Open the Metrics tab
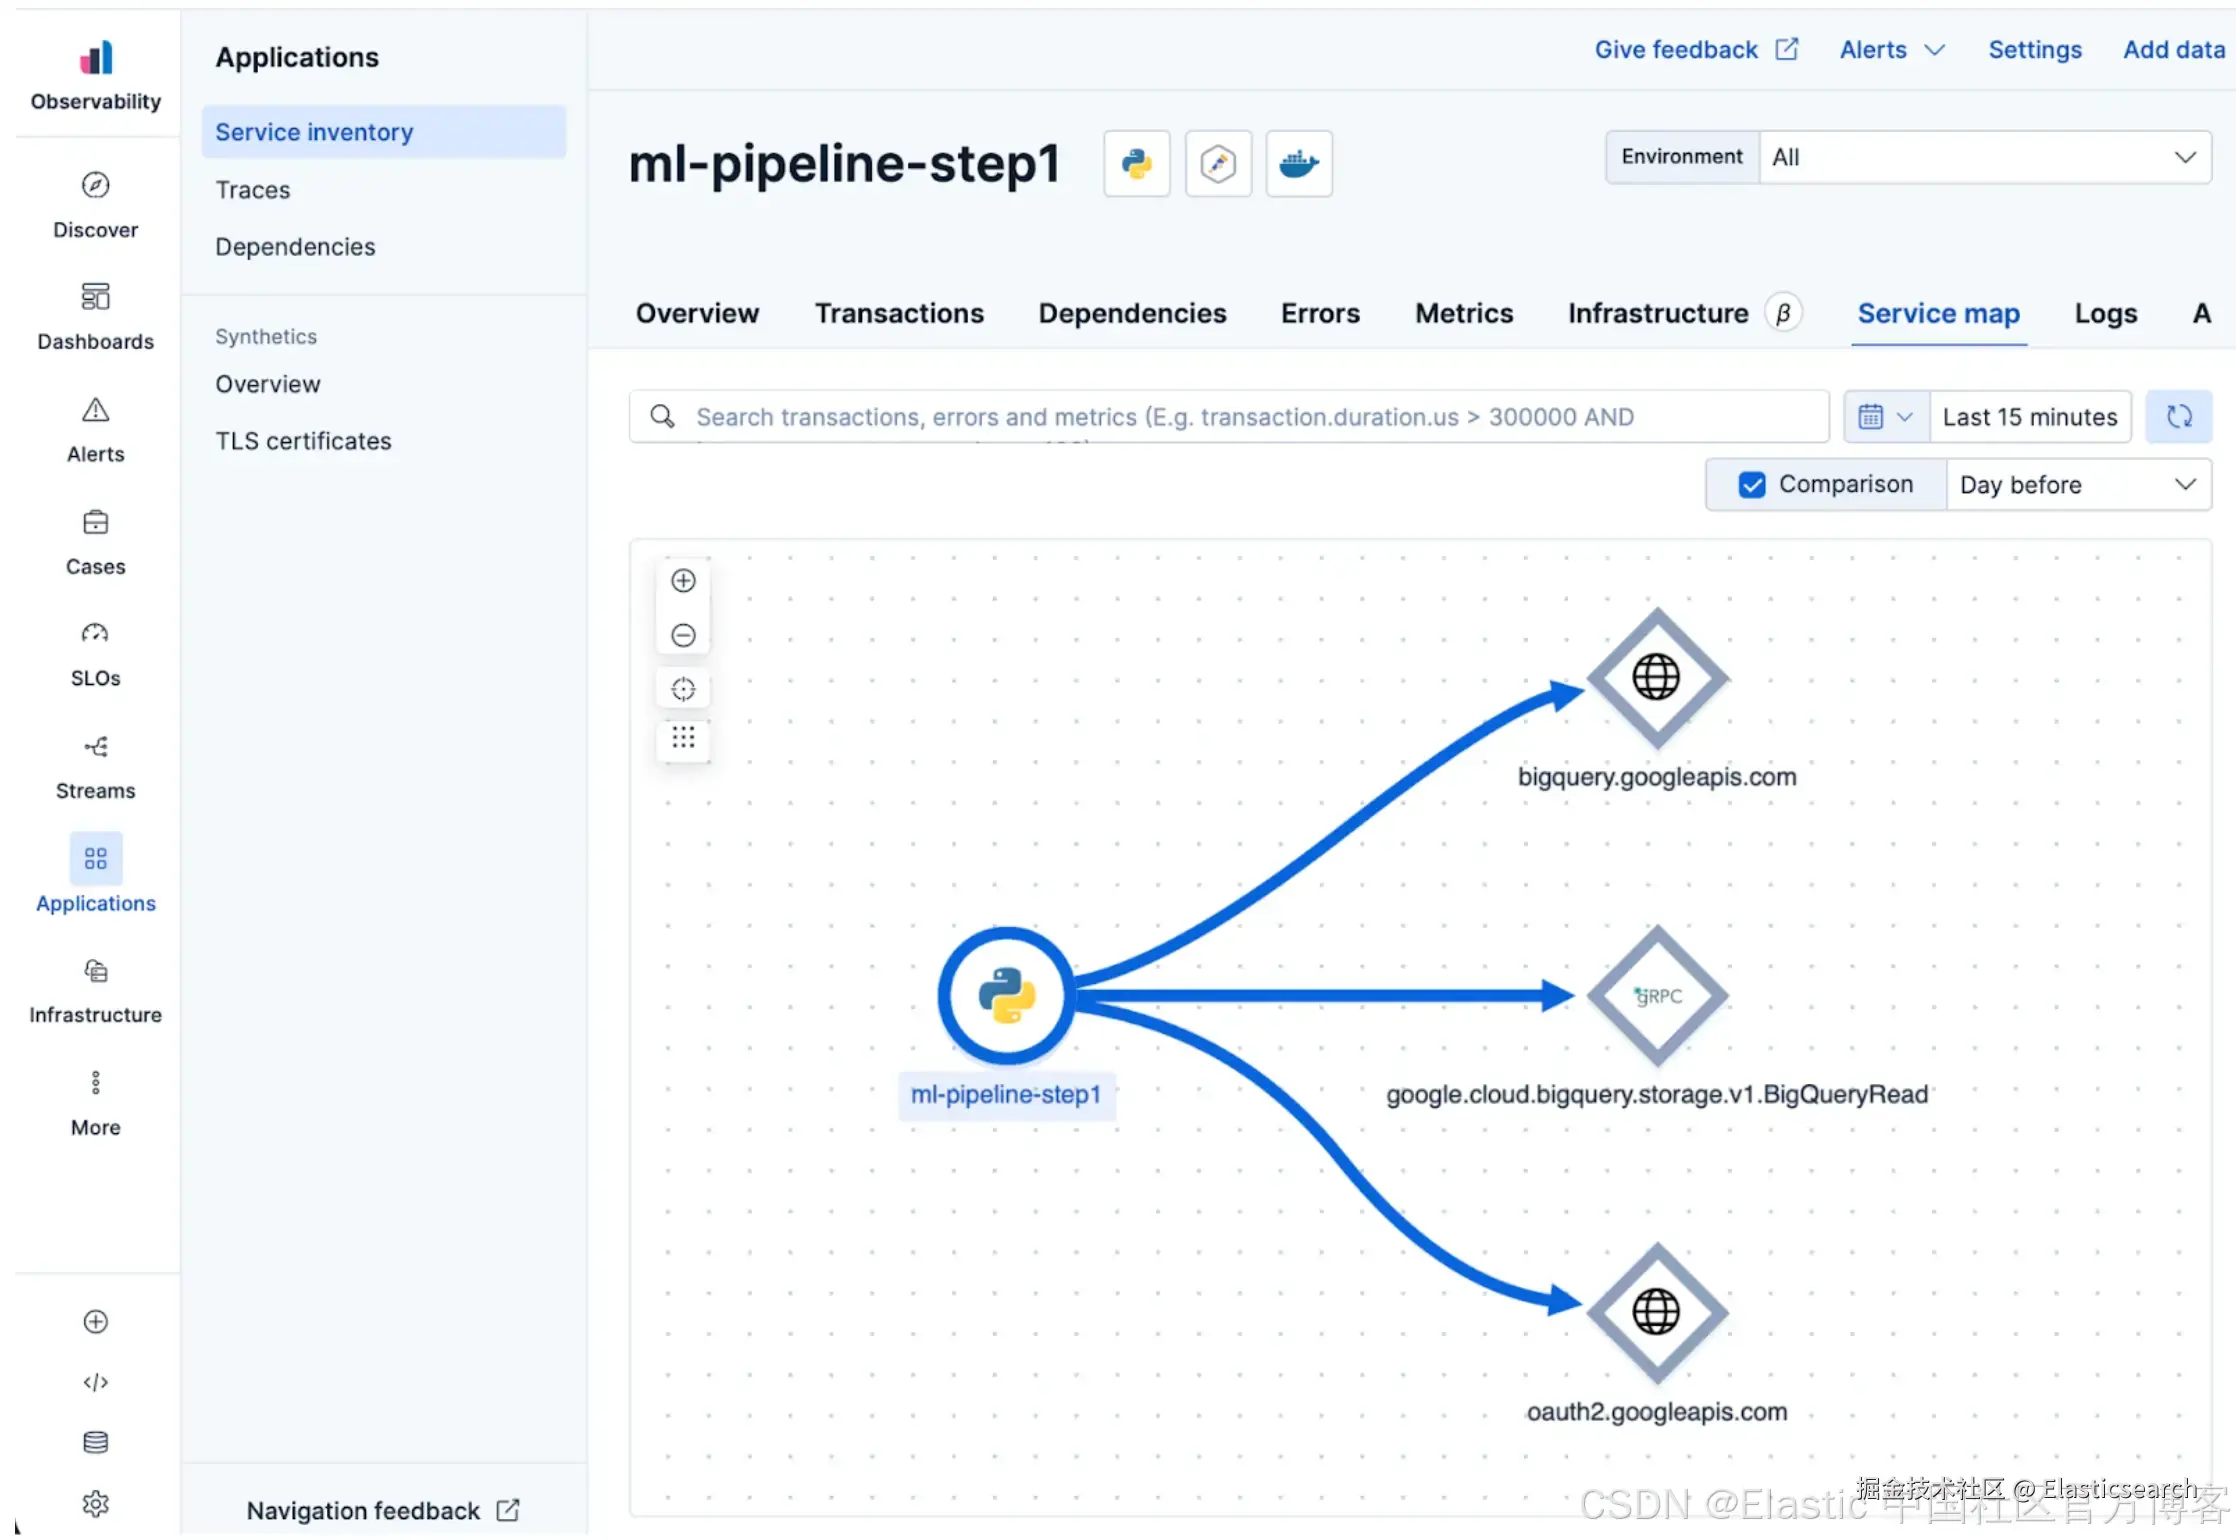Screen dimensions: 2236x1540 pos(1463,314)
